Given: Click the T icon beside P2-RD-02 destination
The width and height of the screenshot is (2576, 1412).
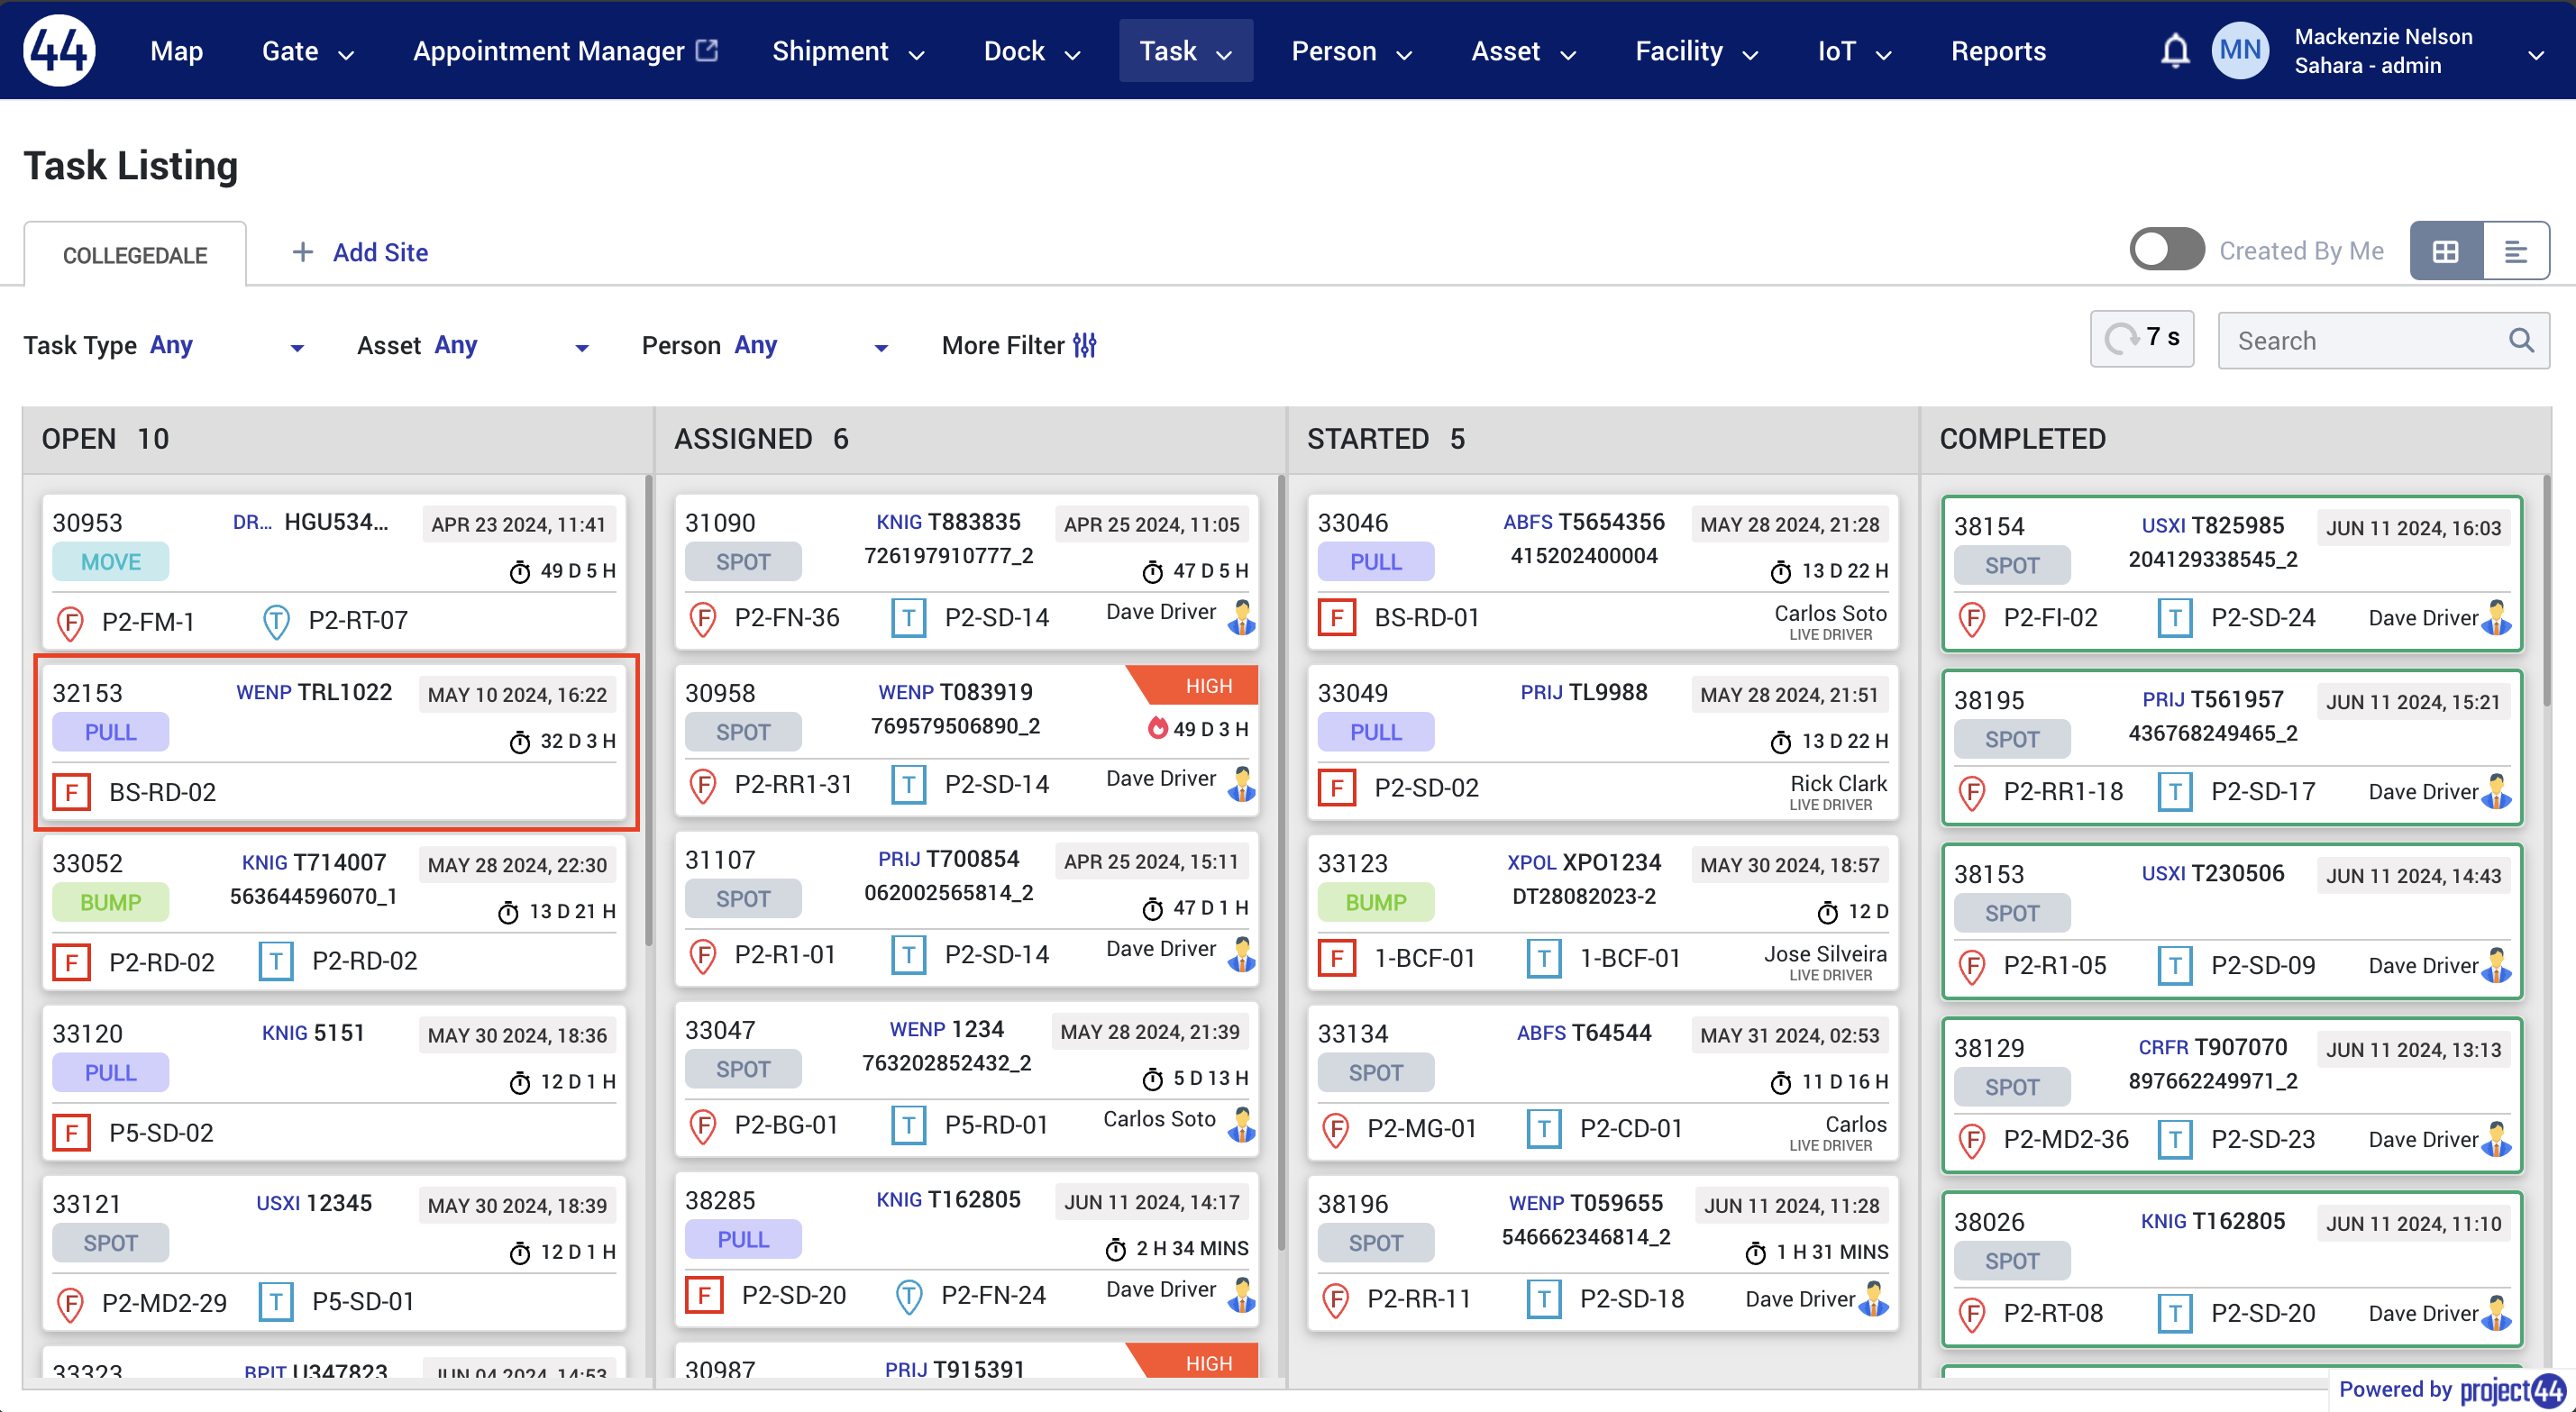Looking at the screenshot, I should pyautogui.click(x=276, y=962).
